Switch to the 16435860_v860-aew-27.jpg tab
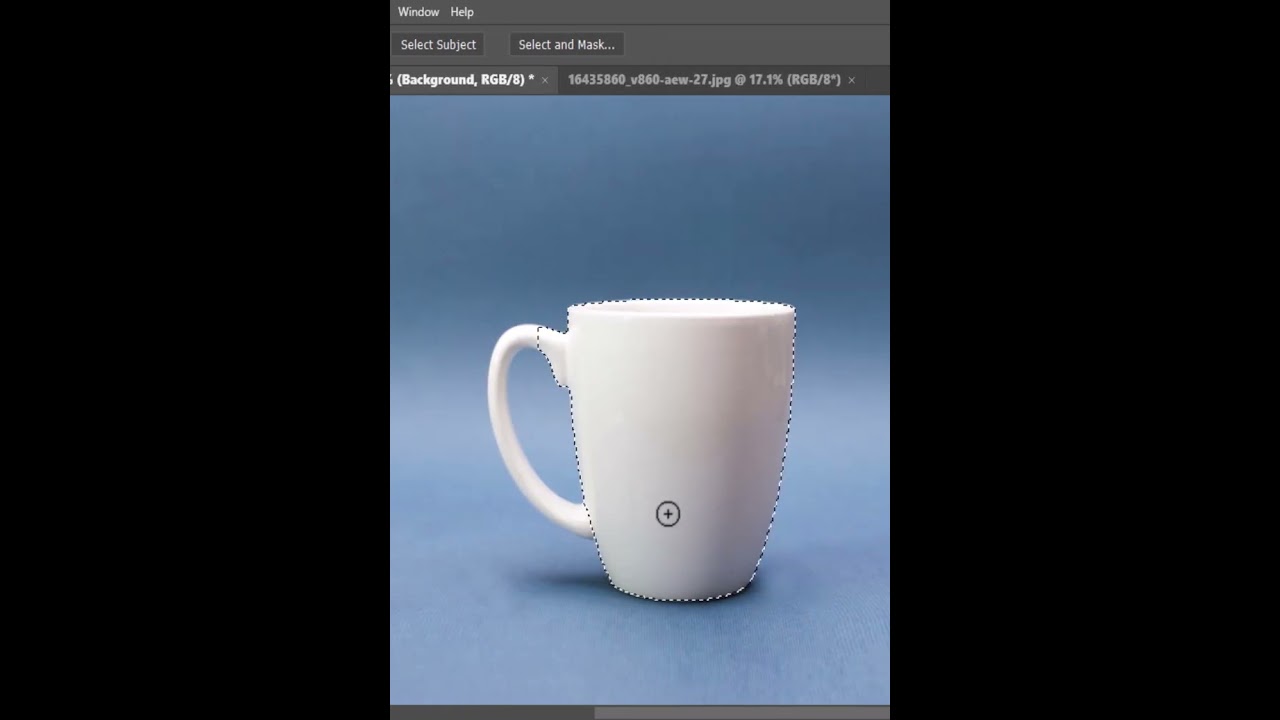Screen dimensions: 1280x720 704,80
